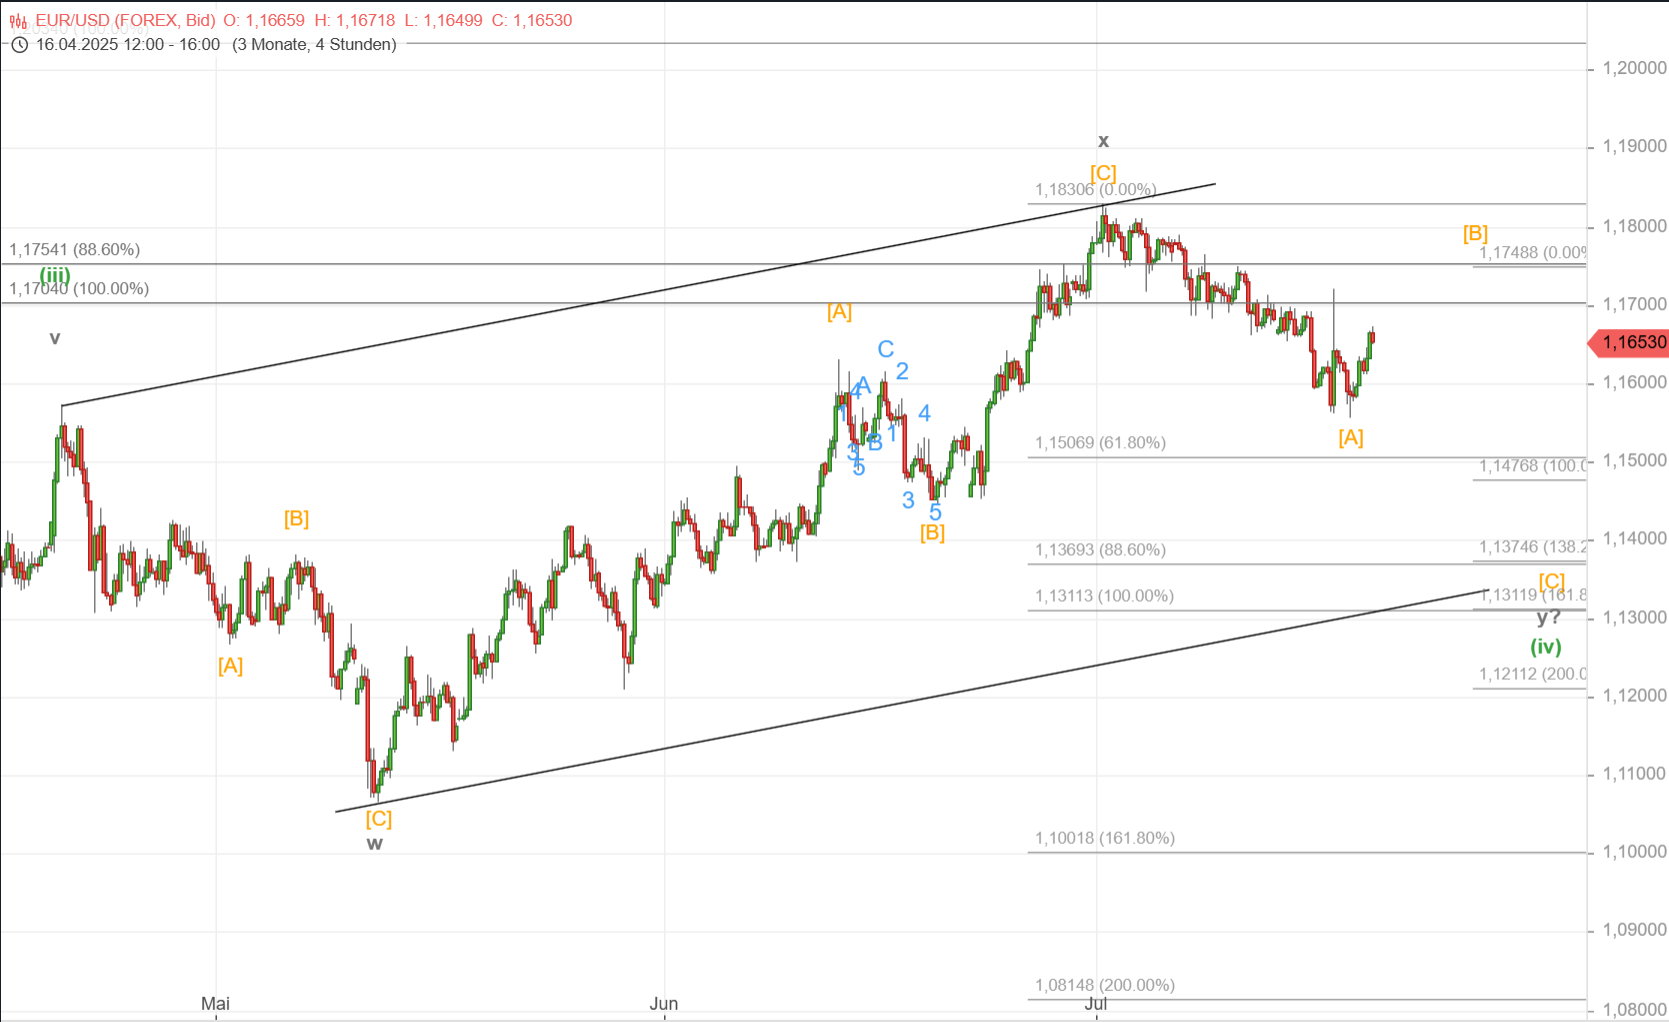Select the green (iv) wave label

coord(1545,647)
